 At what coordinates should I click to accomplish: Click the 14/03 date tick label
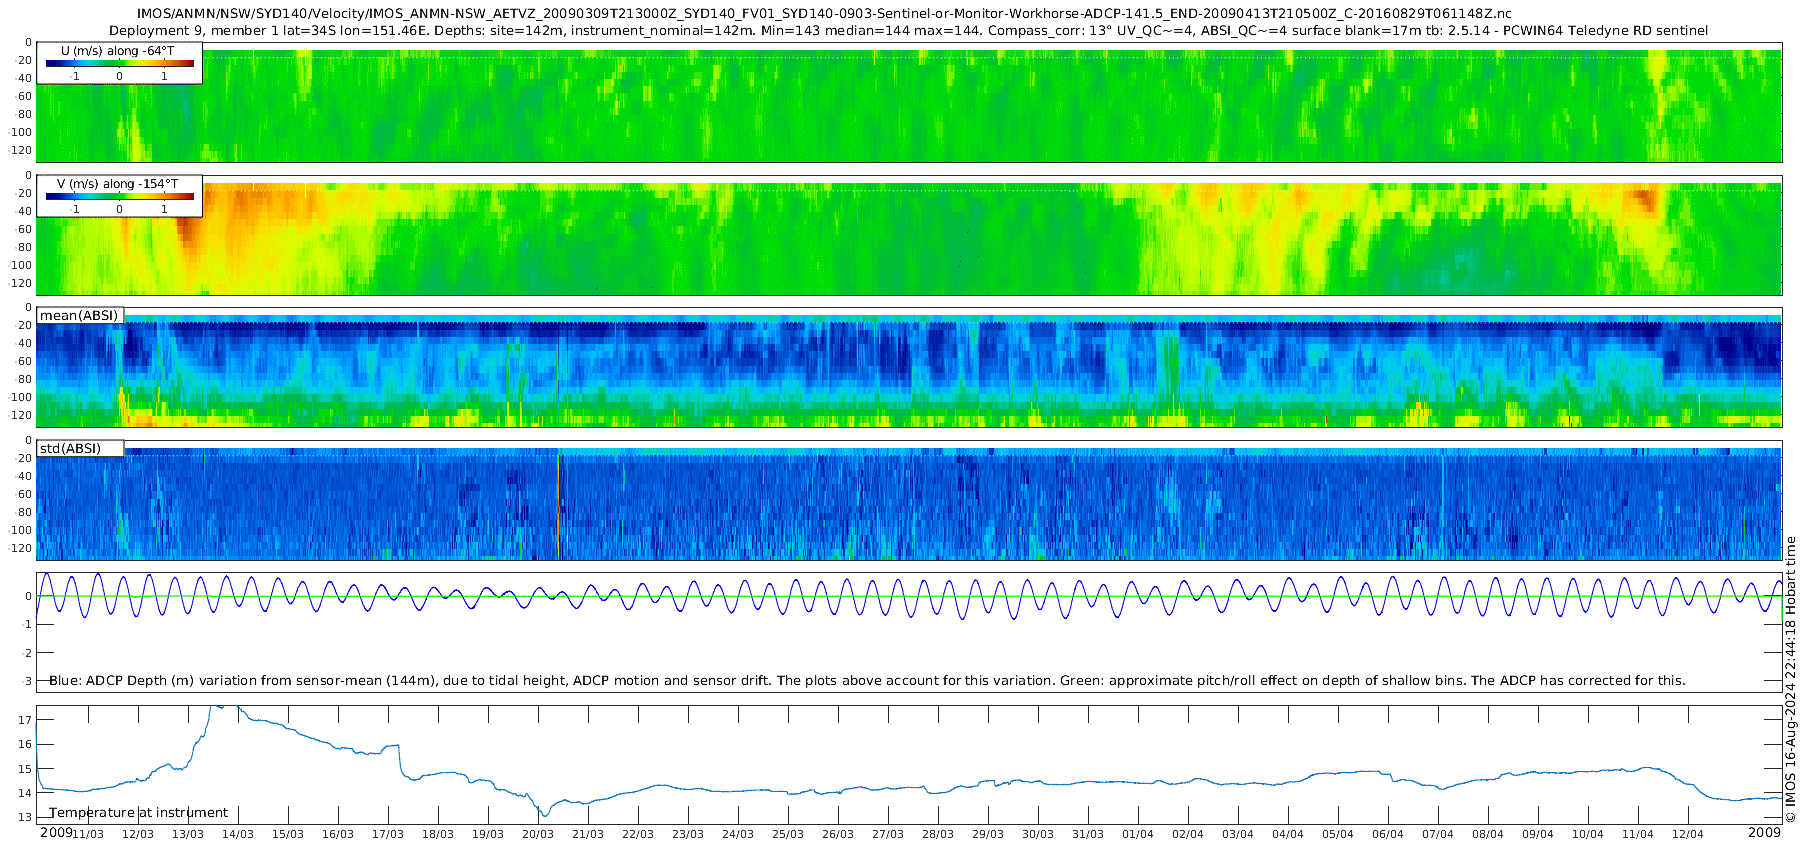click(237, 834)
